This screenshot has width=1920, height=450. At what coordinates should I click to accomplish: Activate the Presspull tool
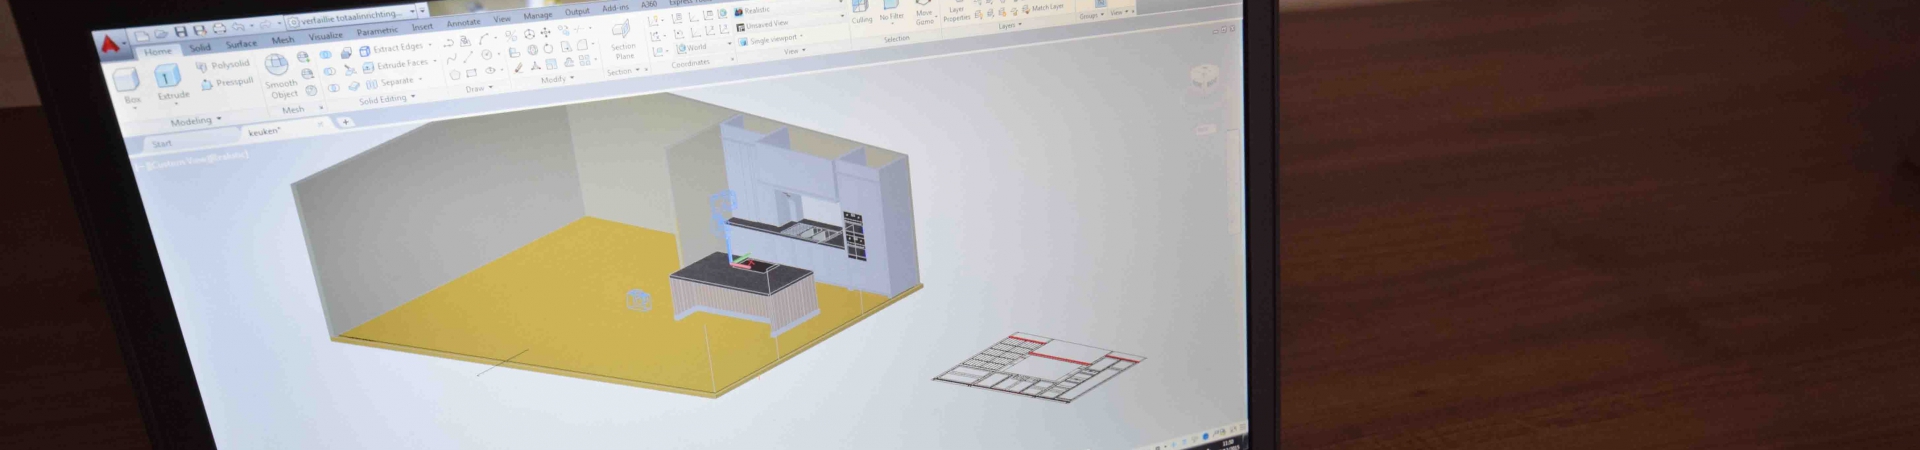point(227,83)
